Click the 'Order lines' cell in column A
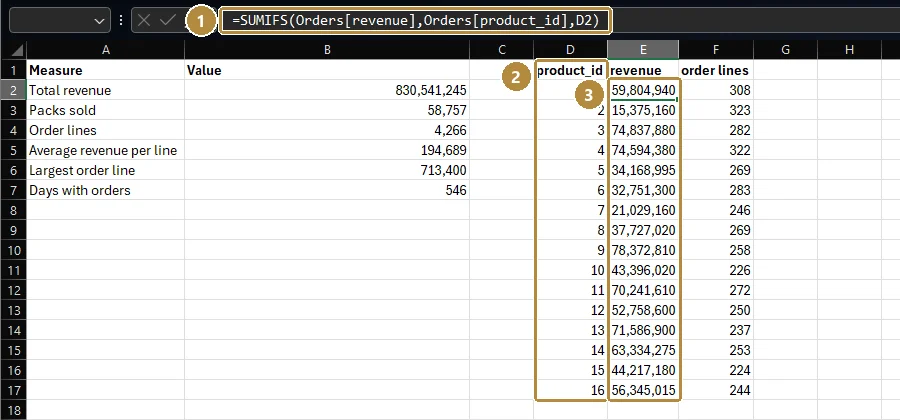The image size is (900, 420). pyautogui.click(x=106, y=130)
